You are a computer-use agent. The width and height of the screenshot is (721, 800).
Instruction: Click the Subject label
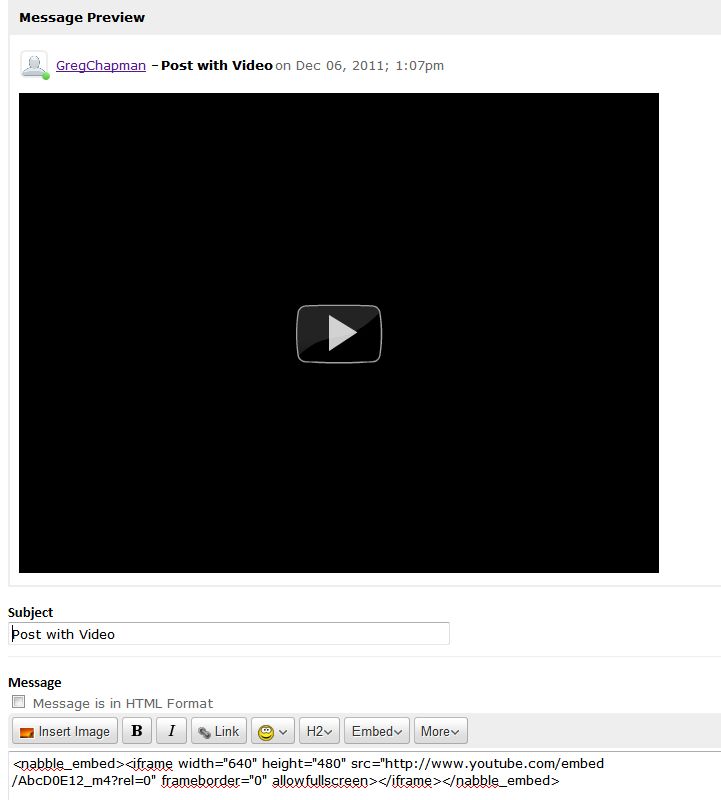coord(31,612)
